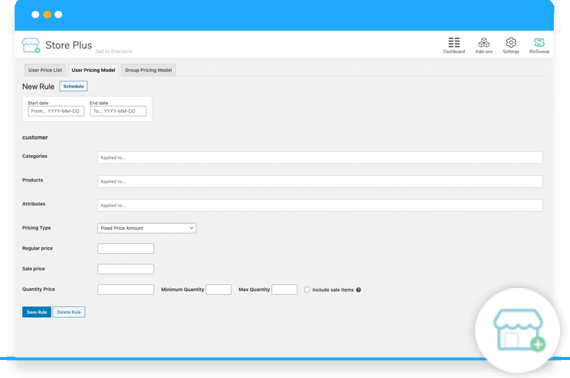
Task: Click the Store Plus storefront logo
Action: point(31,45)
